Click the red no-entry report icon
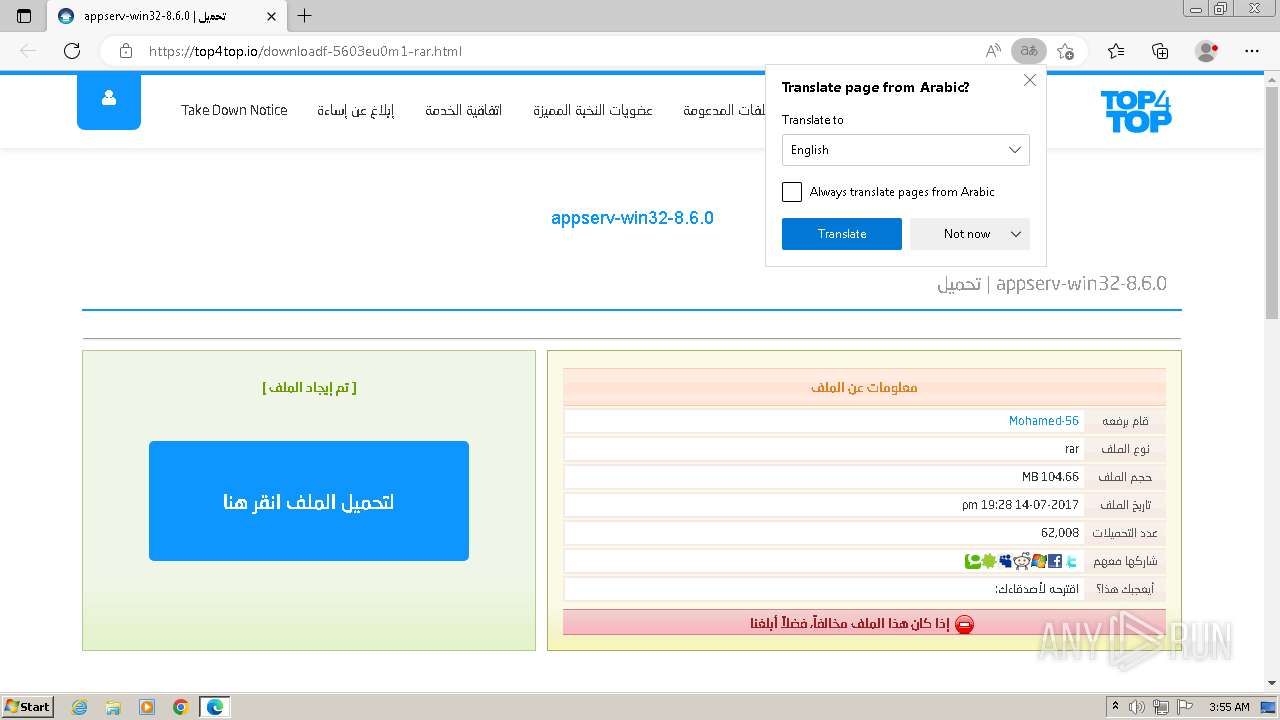The width and height of the screenshot is (1280, 720). (x=964, y=624)
